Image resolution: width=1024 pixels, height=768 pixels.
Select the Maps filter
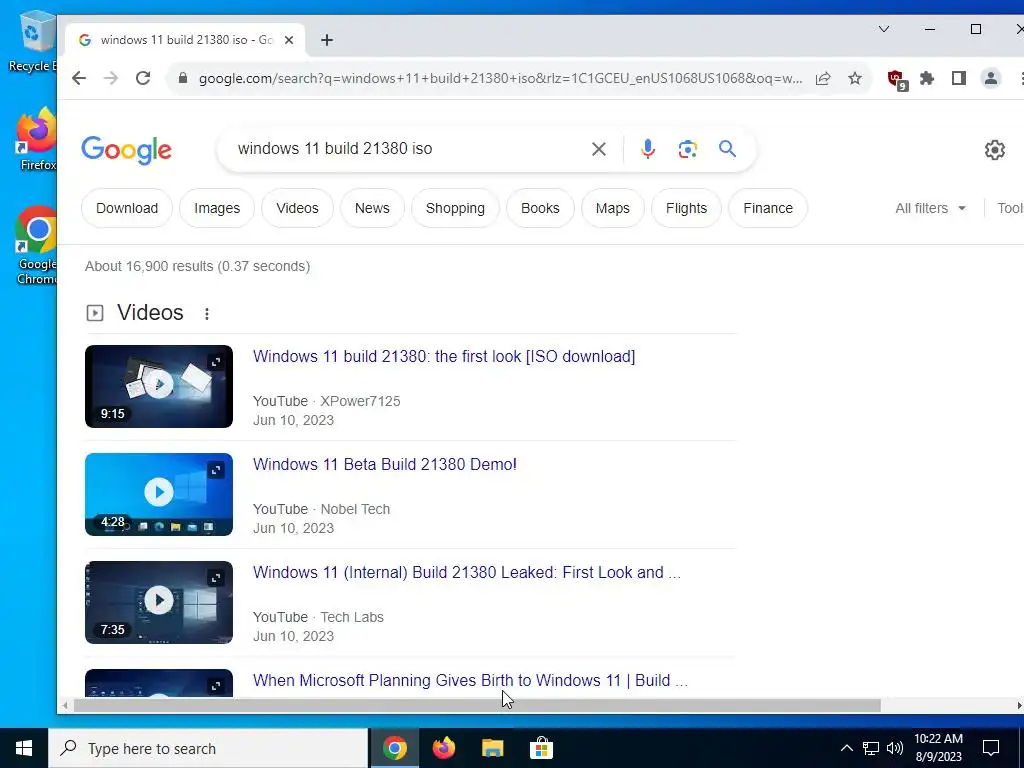(613, 208)
